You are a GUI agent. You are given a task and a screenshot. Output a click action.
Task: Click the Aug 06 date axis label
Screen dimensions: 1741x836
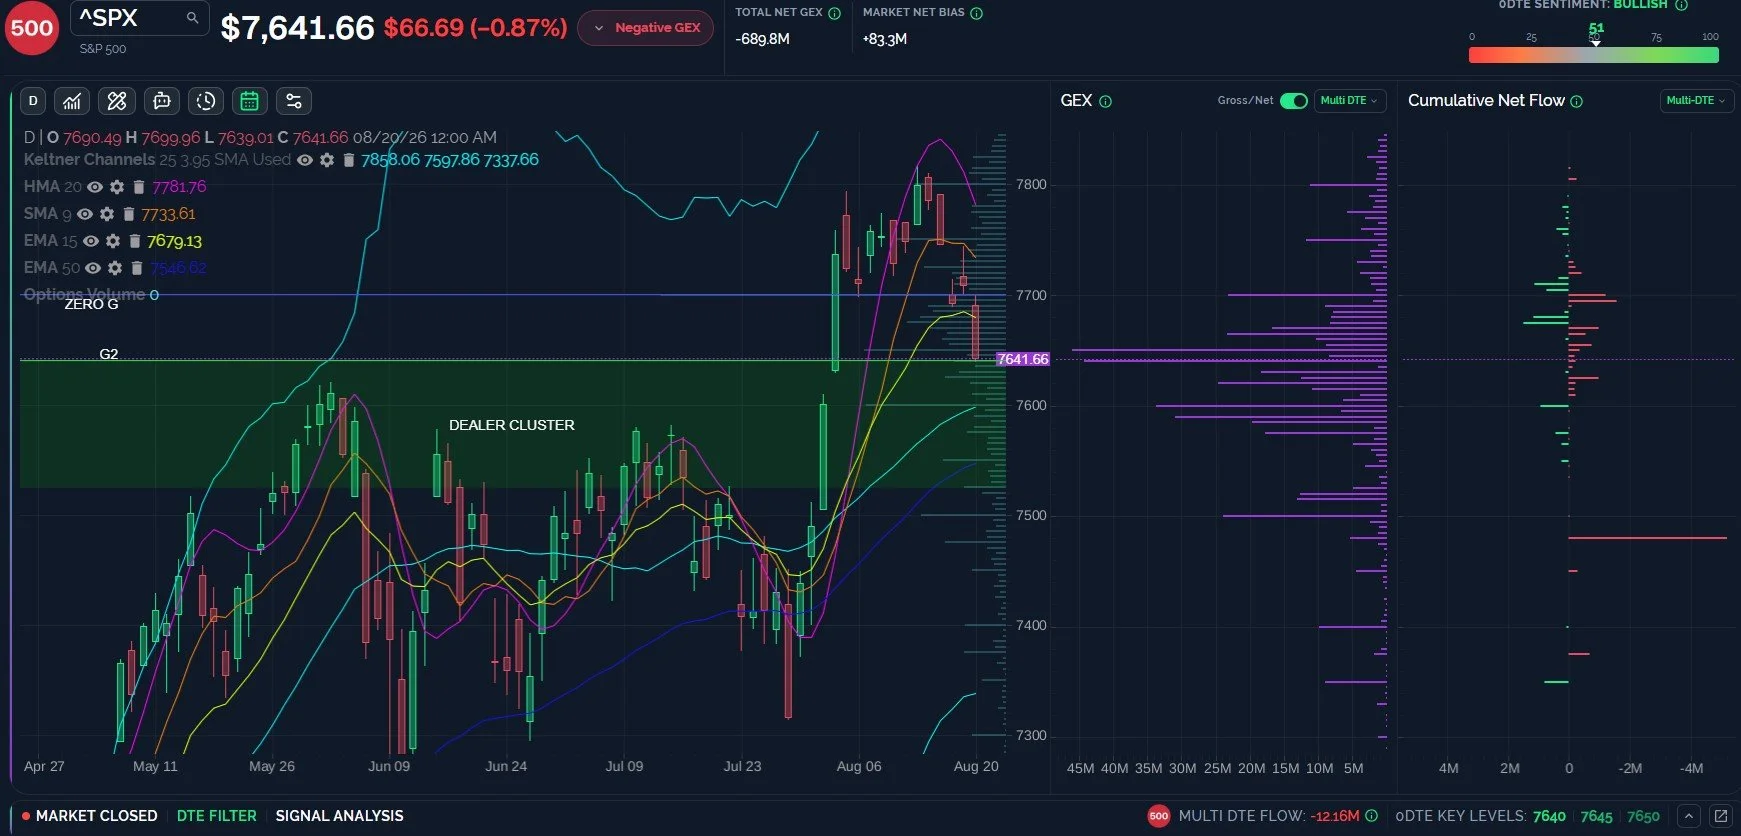859,766
